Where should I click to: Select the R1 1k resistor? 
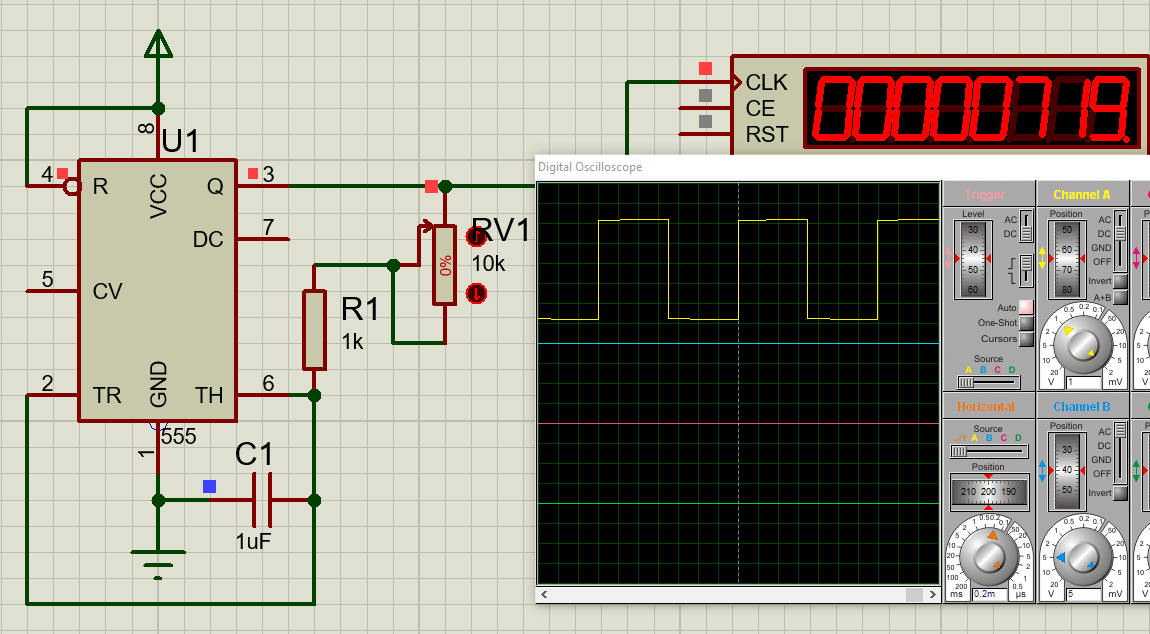314,330
